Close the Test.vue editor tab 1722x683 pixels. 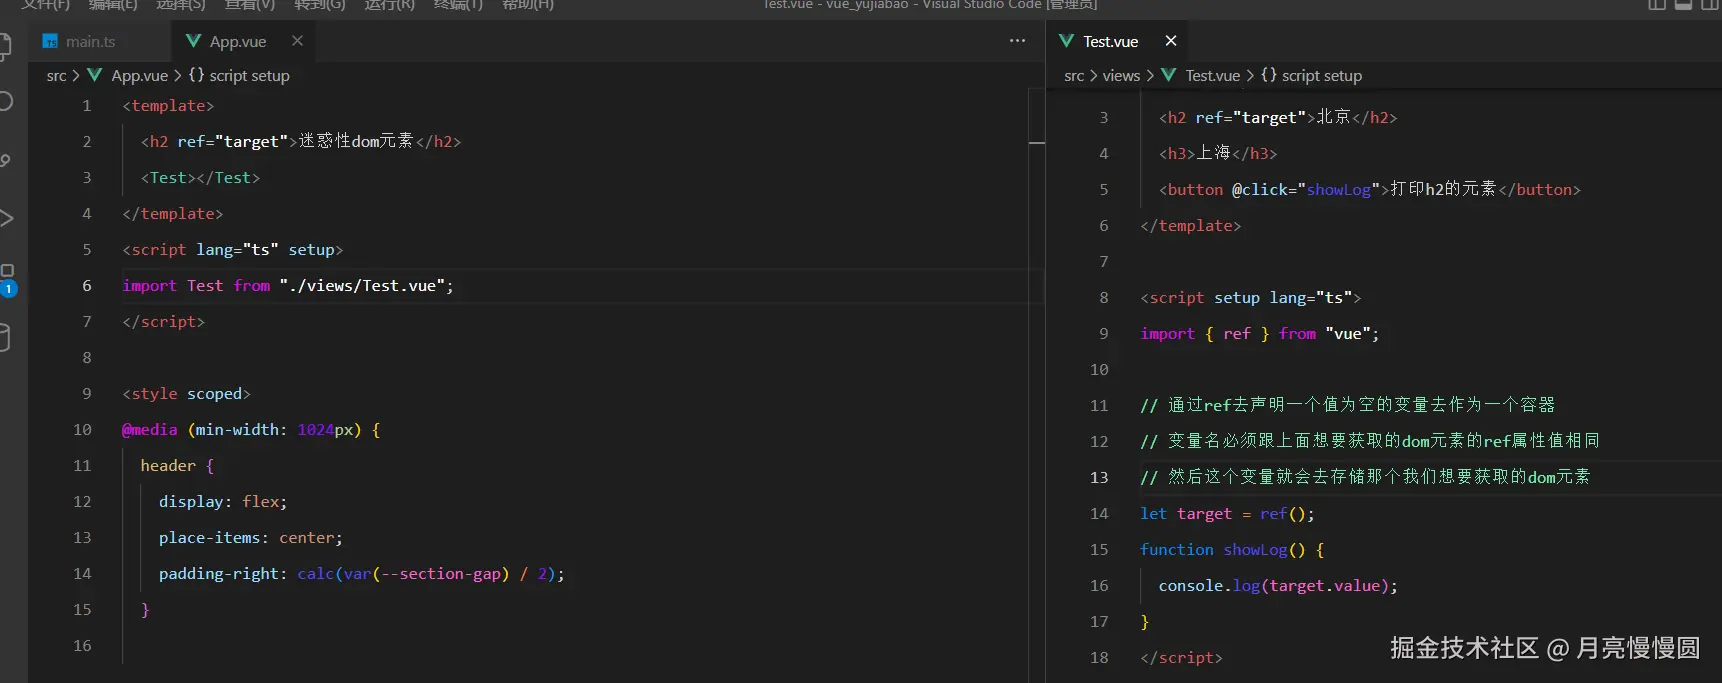[1171, 41]
